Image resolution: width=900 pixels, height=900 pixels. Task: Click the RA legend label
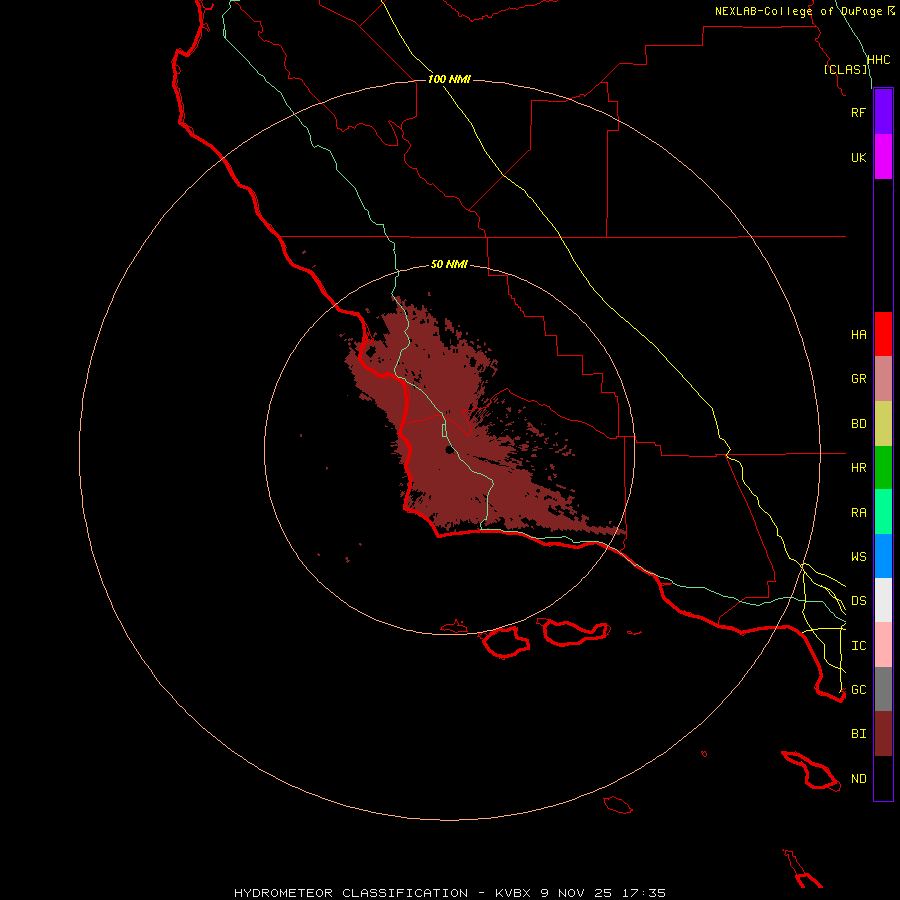tap(858, 513)
